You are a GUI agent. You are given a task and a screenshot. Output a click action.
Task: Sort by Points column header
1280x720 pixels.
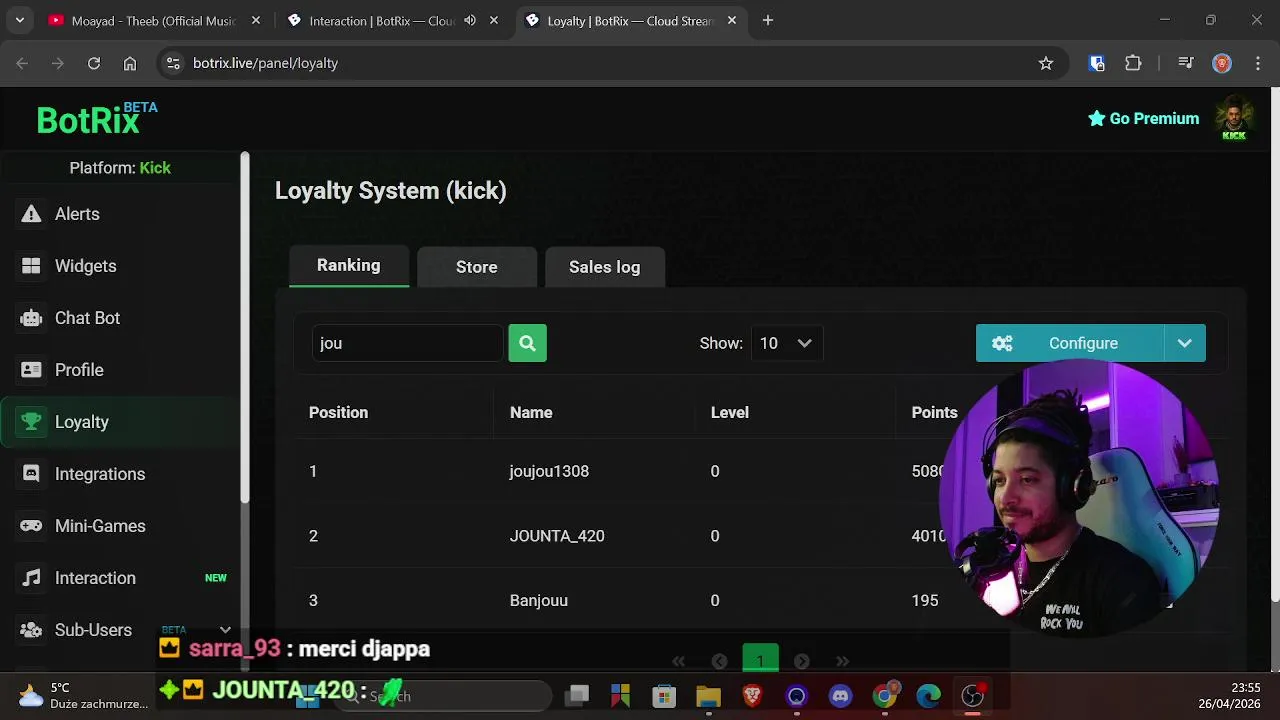934,412
